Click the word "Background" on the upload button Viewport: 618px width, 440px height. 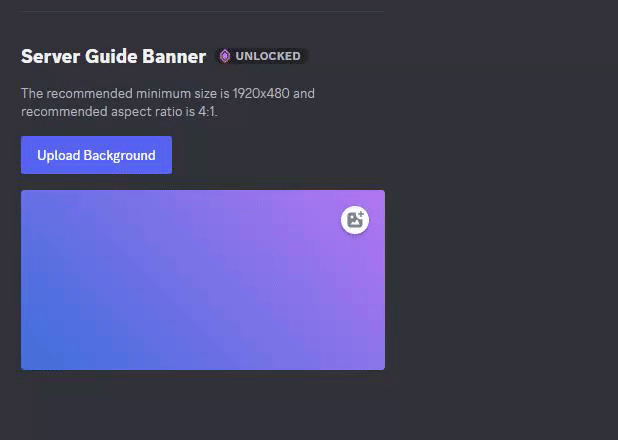pyautogui.click(x=119, y=155)
